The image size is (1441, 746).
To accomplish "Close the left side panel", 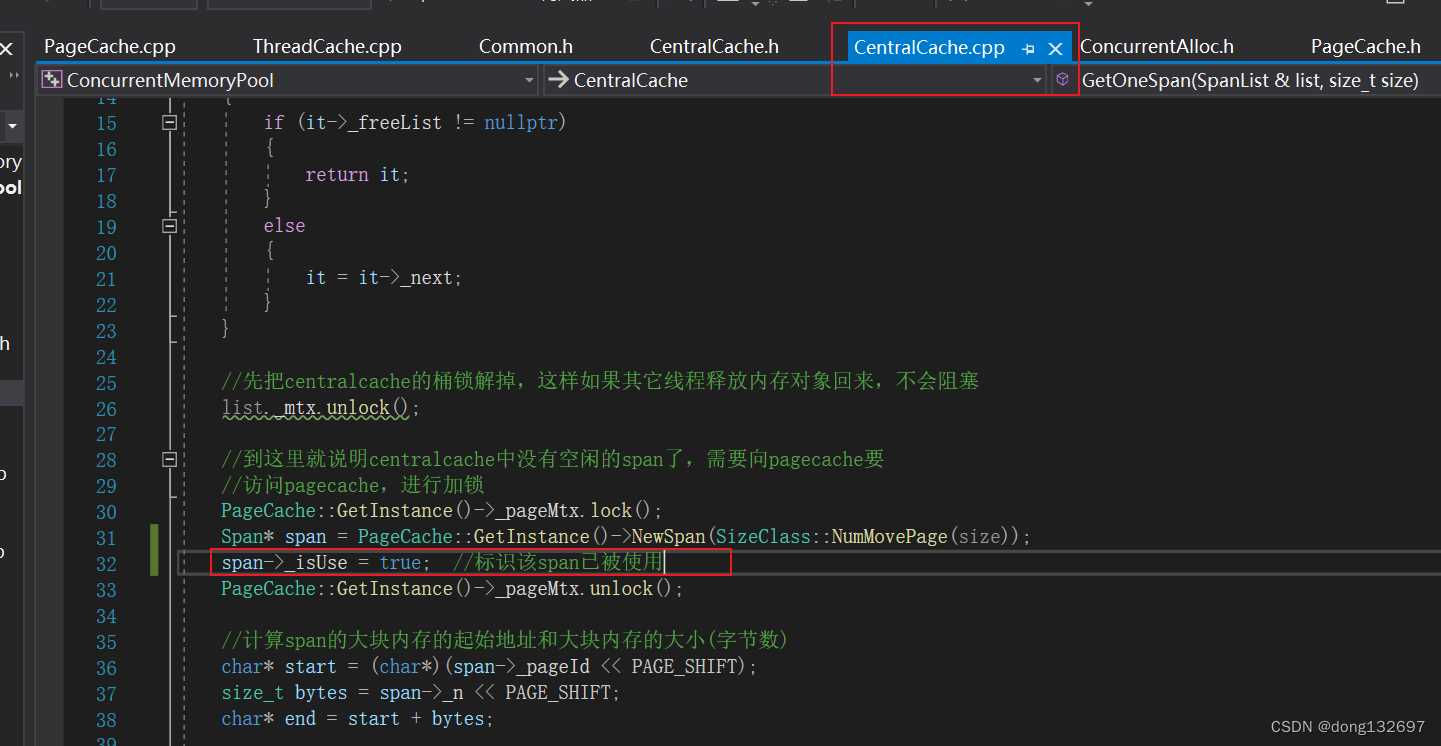I will point(6,48).
